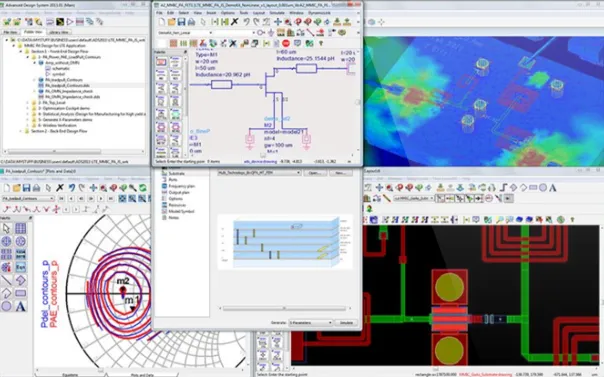The height and width of the screenshot is (377, 604).
Task: Click Undo arrow in schematic window toolbar
Action: (x=247, y=22)
